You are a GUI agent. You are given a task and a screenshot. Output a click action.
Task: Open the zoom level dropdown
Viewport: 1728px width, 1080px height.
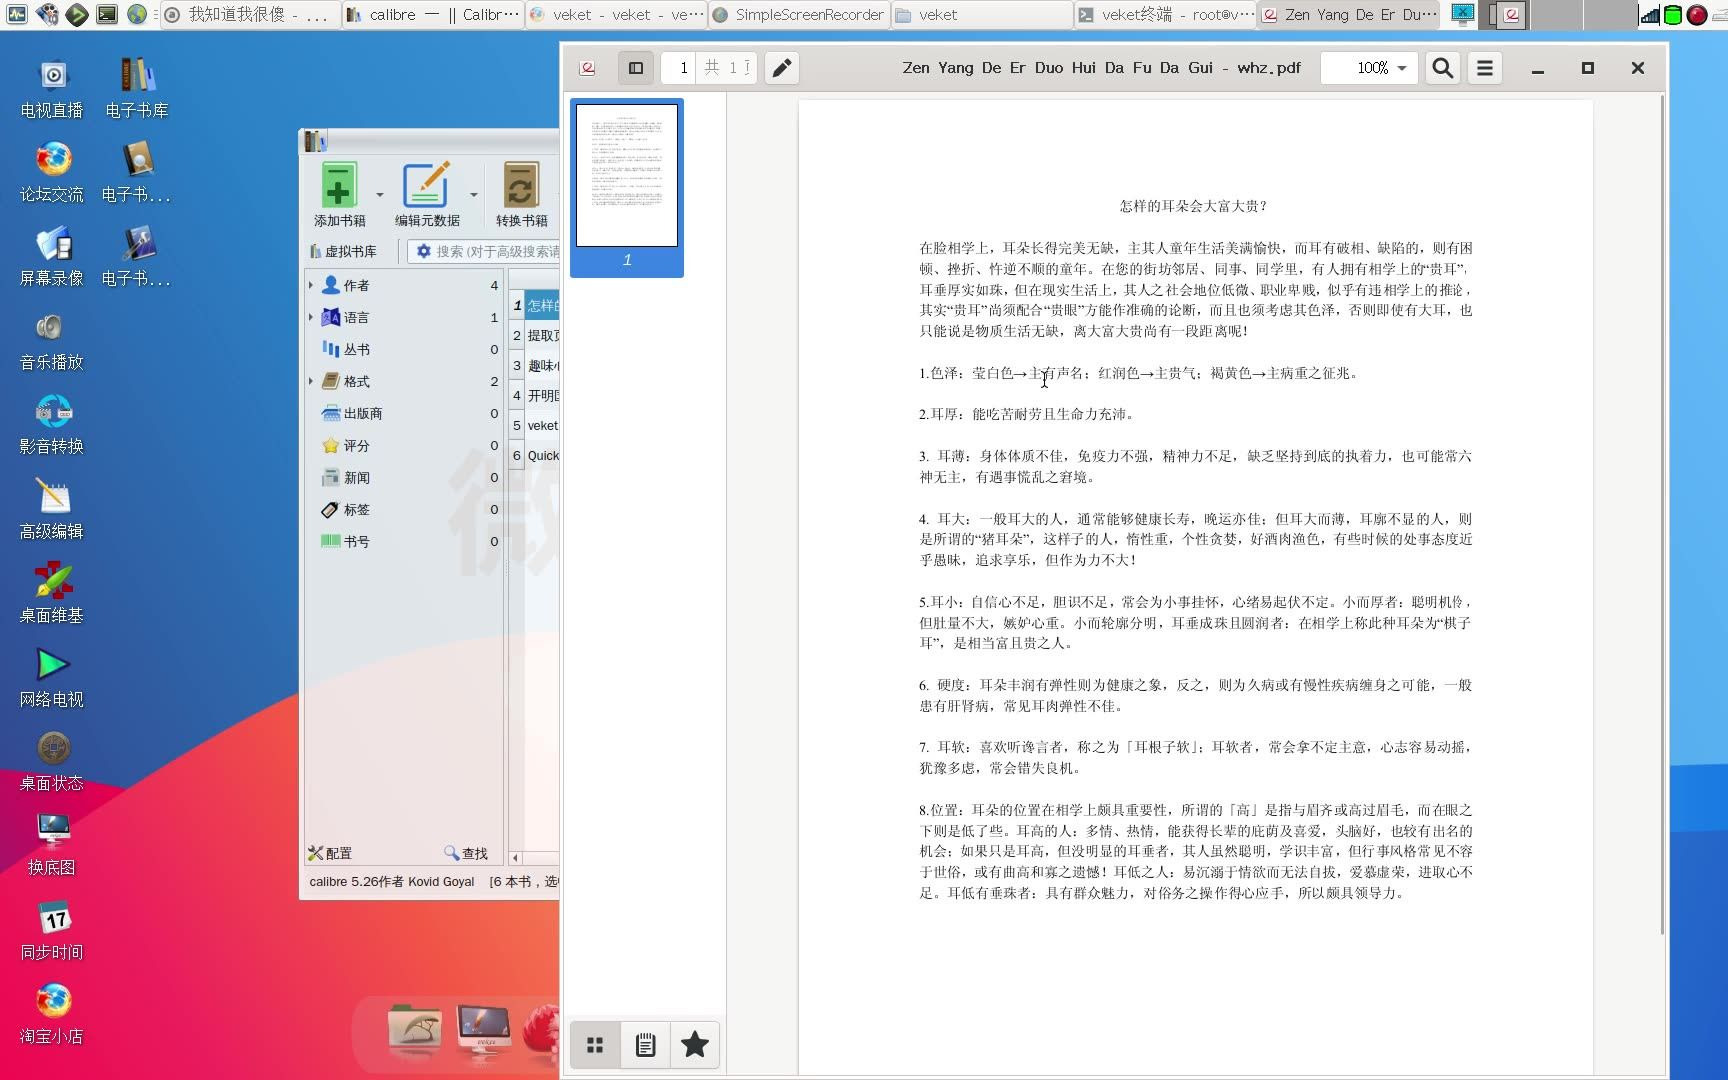[x=1369, y=68]
